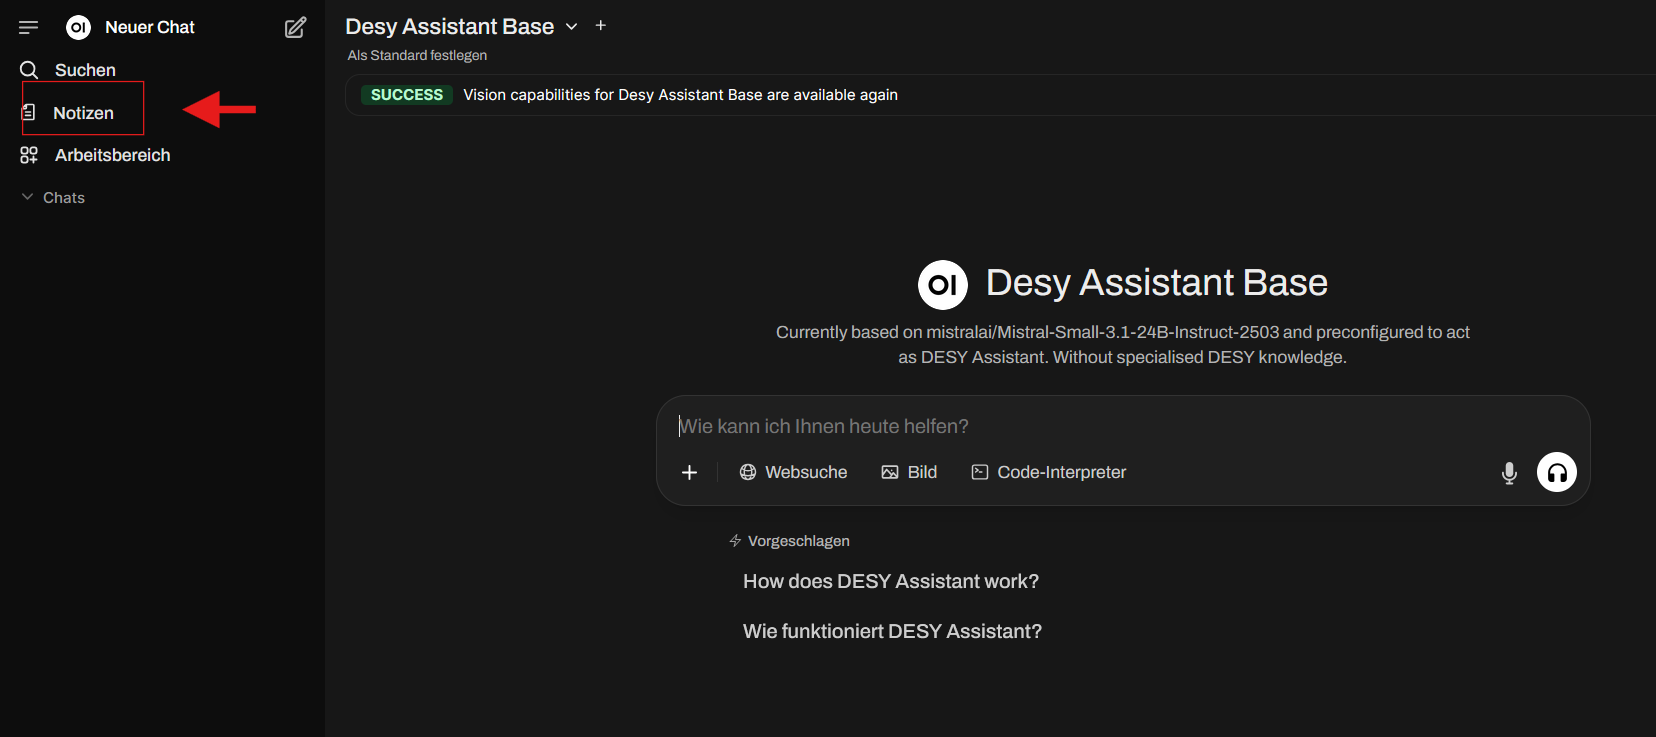This screenshot has height=737, width=1656.
Task: Start a new chat via pencil icon
Action: pyautogui.click(x=295, y=27)
